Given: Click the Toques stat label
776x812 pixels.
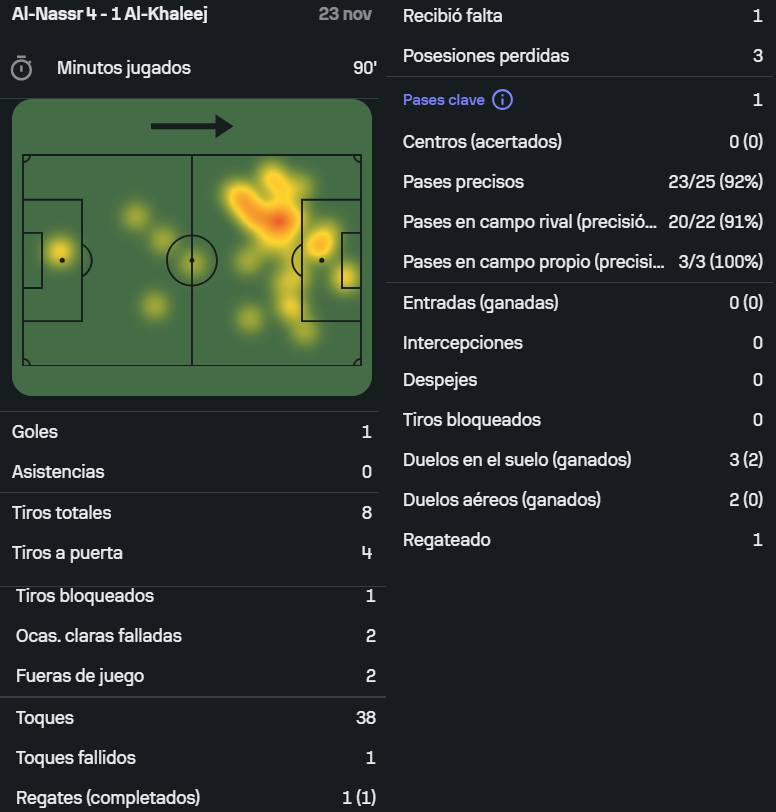Looking at the screenshot, I should 45,718.
